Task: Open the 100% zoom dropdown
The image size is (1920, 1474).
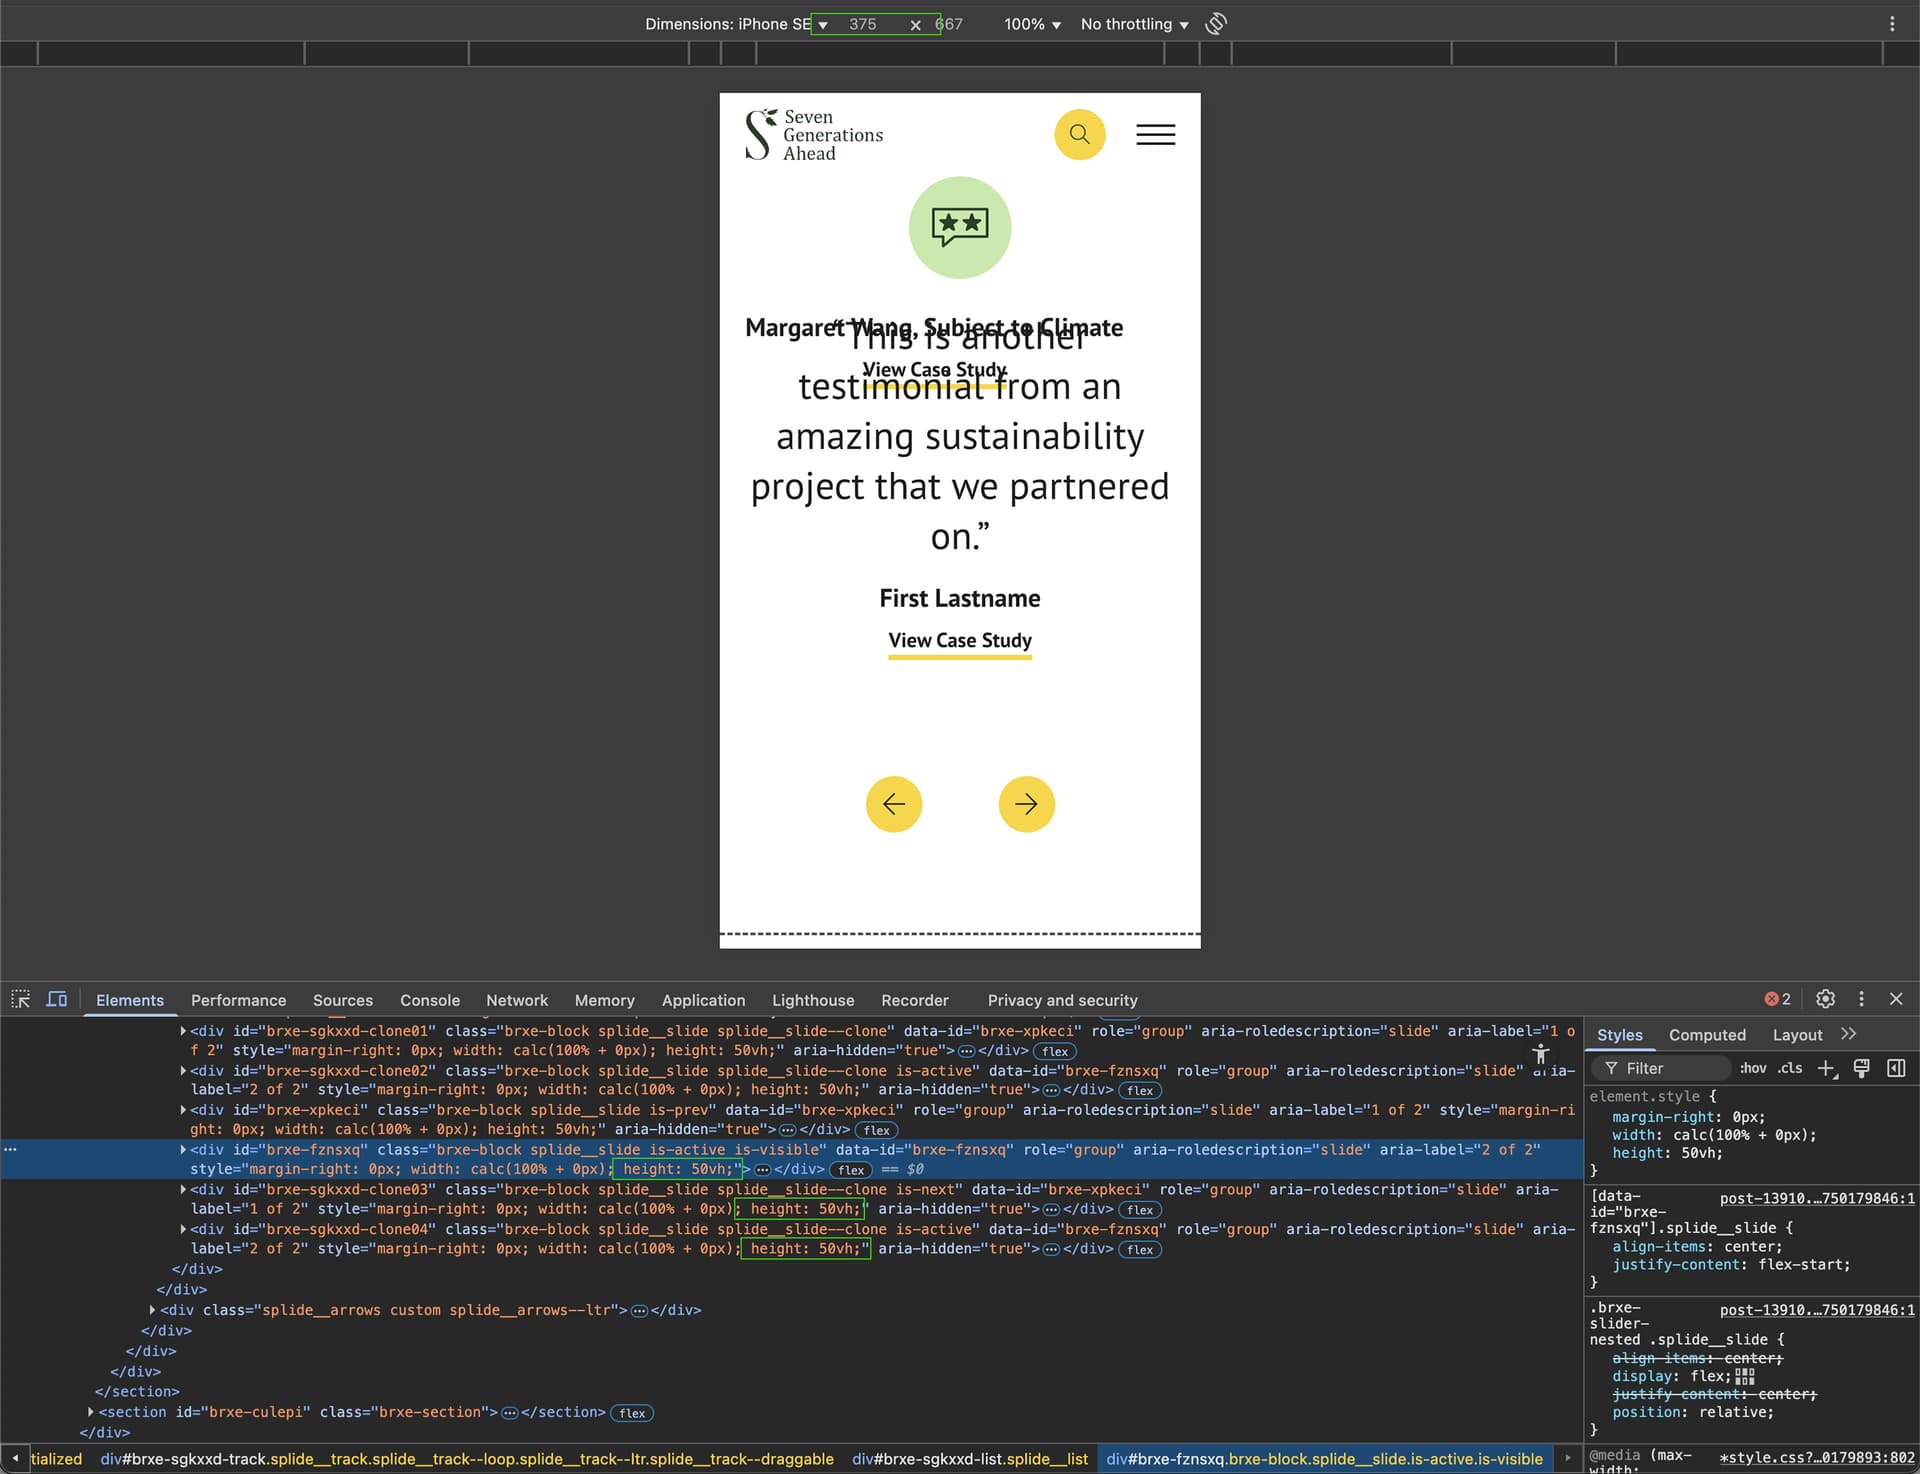Action: click(x=1032, y=24)
